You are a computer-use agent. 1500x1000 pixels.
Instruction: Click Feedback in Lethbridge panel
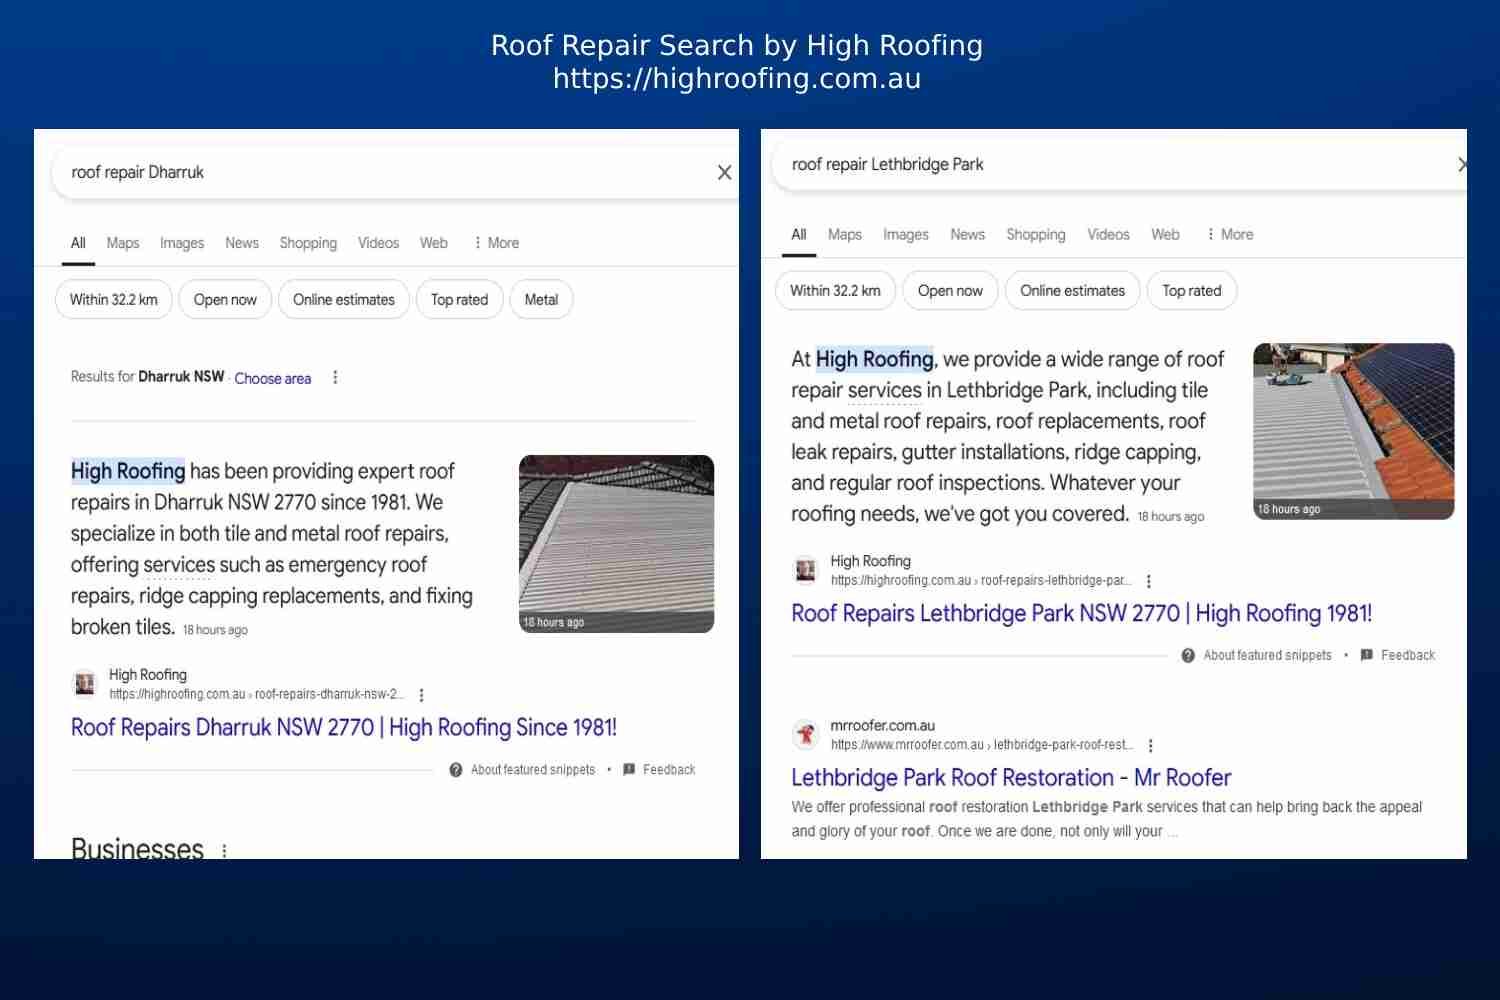[x=1408, y=656]
